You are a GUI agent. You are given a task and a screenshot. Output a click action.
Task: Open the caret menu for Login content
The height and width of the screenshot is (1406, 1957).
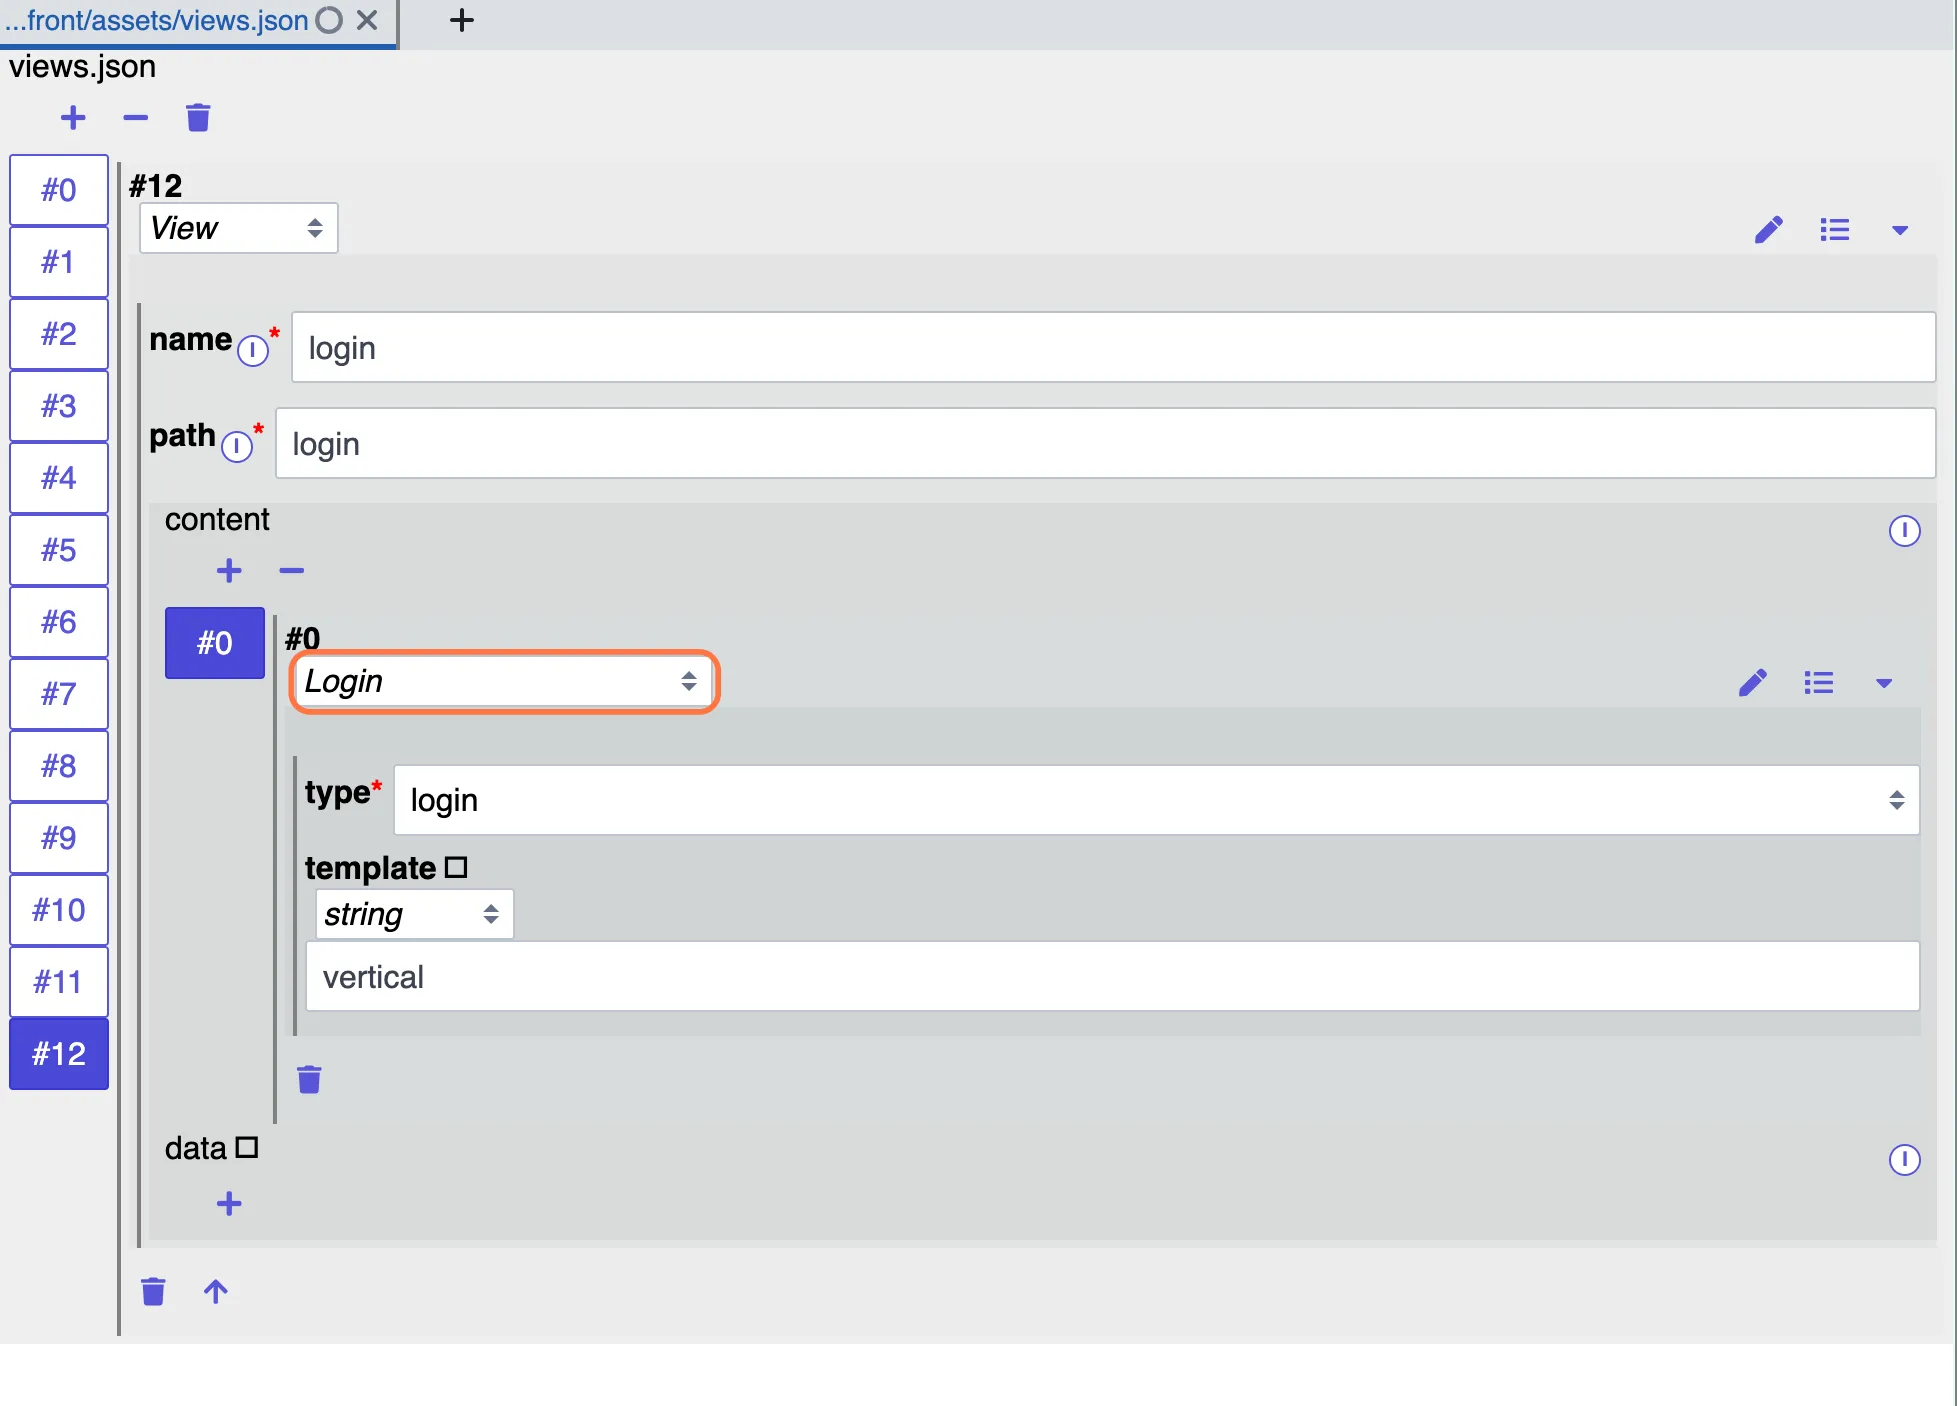[x=1884, y=684]
